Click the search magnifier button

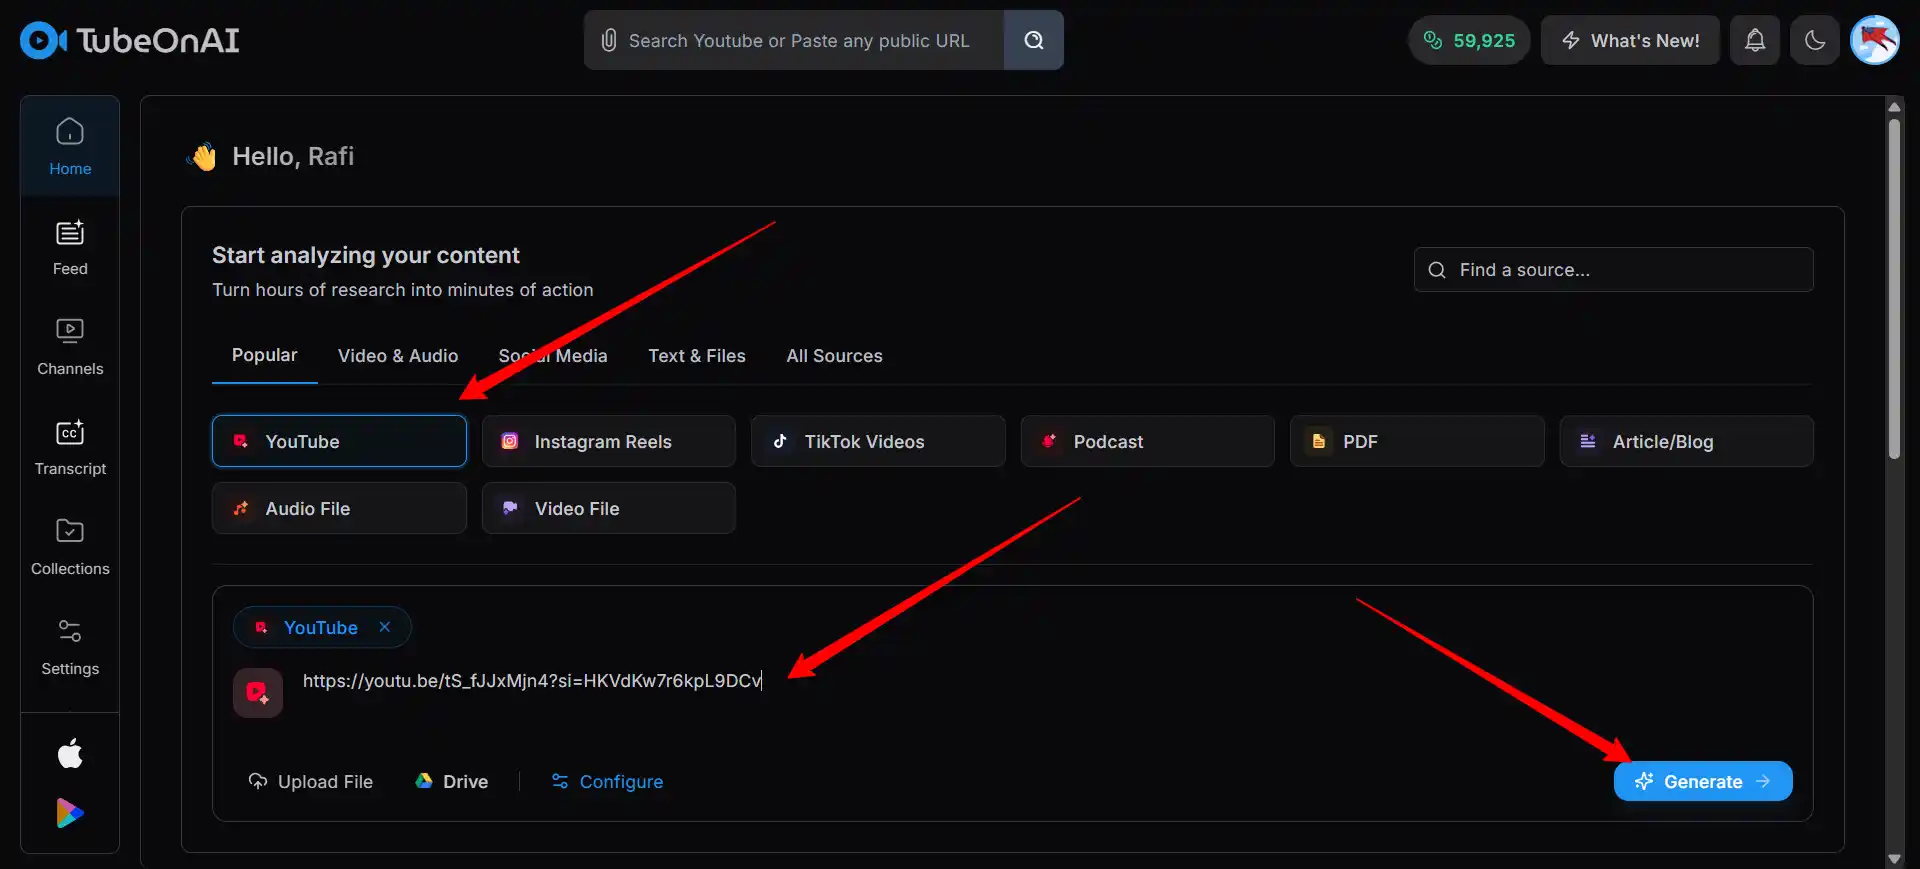[x=1033, y=40]
